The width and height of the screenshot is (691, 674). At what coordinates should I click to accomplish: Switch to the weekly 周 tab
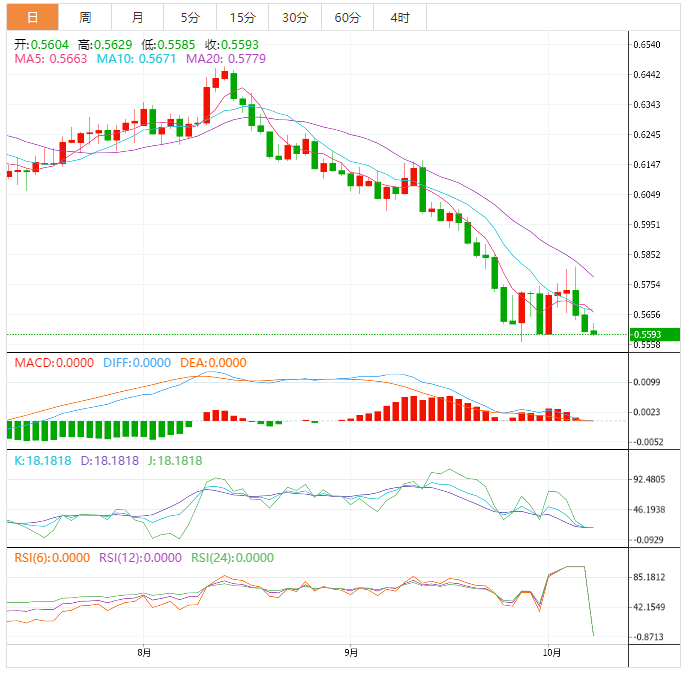pos(85,17)
